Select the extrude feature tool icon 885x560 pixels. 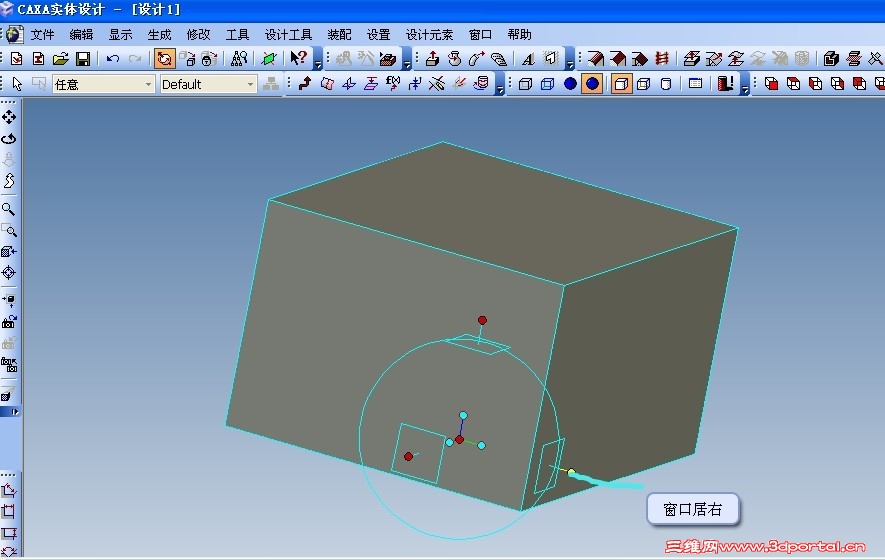coord(432,59)
